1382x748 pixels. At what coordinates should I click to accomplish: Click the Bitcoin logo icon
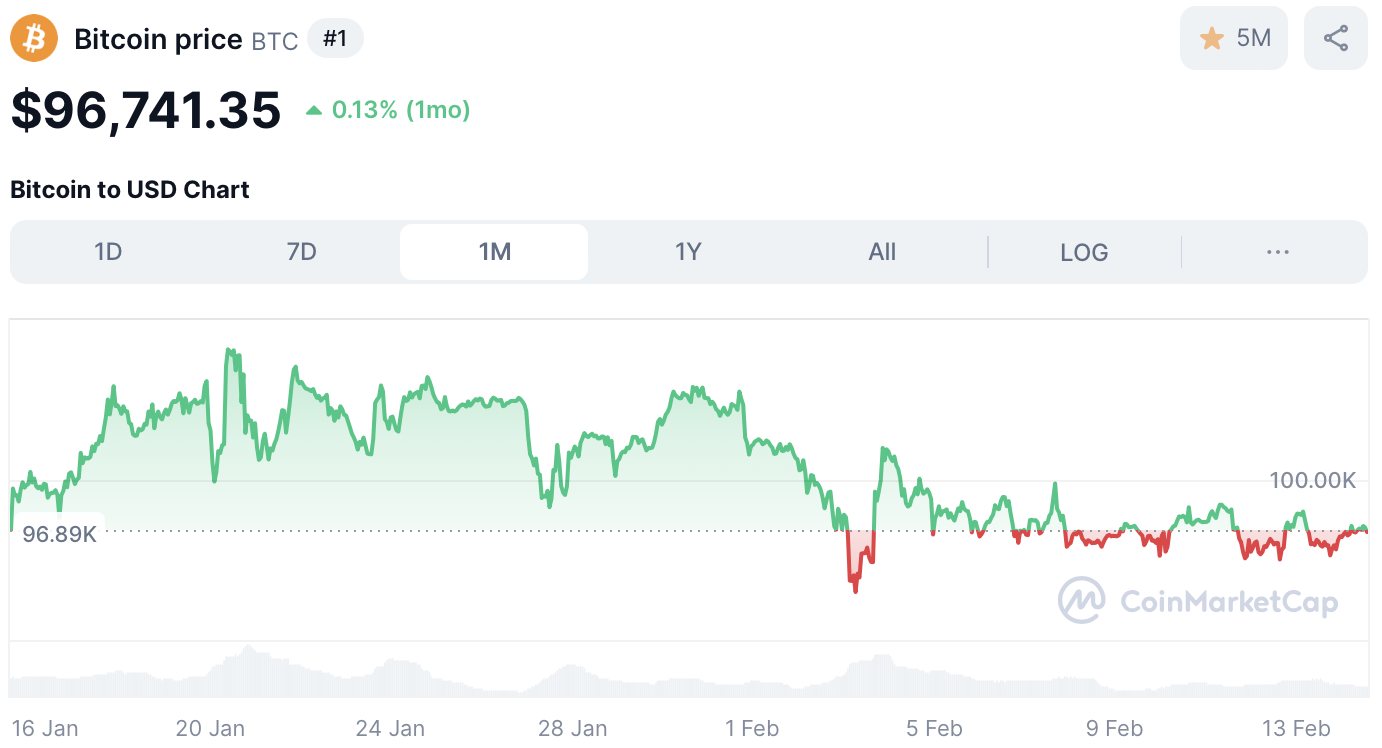[33, 37]
